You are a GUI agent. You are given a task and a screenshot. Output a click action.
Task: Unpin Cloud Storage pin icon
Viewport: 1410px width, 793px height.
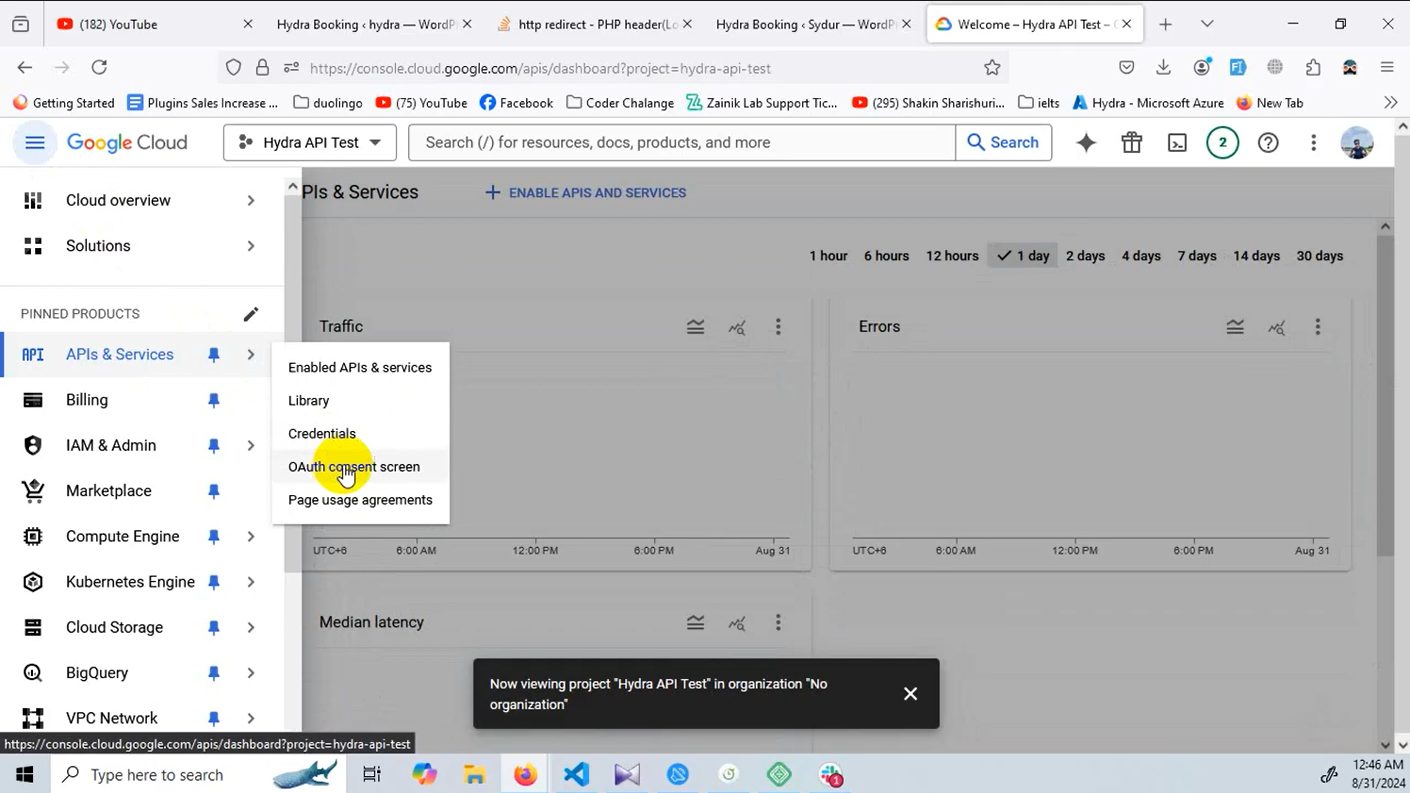point(213,628)
